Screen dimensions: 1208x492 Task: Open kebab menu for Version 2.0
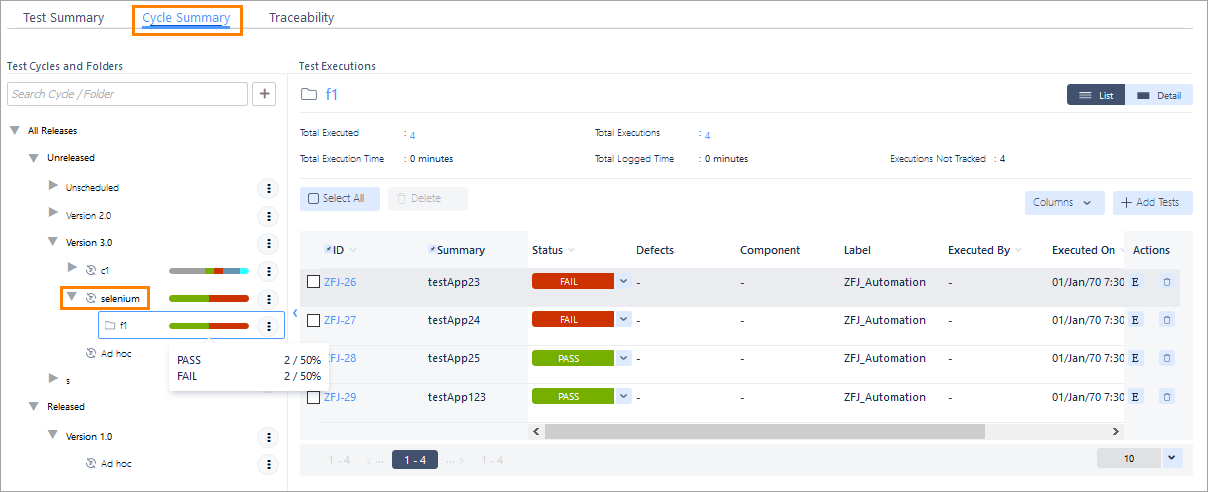tap(267, 216)
